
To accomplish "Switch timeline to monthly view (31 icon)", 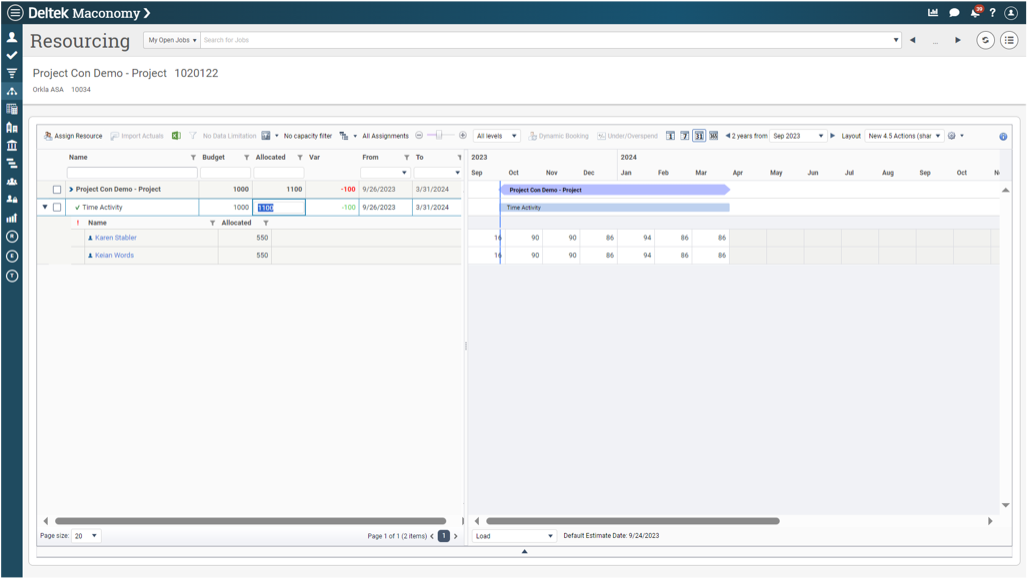I will point(699,136).
